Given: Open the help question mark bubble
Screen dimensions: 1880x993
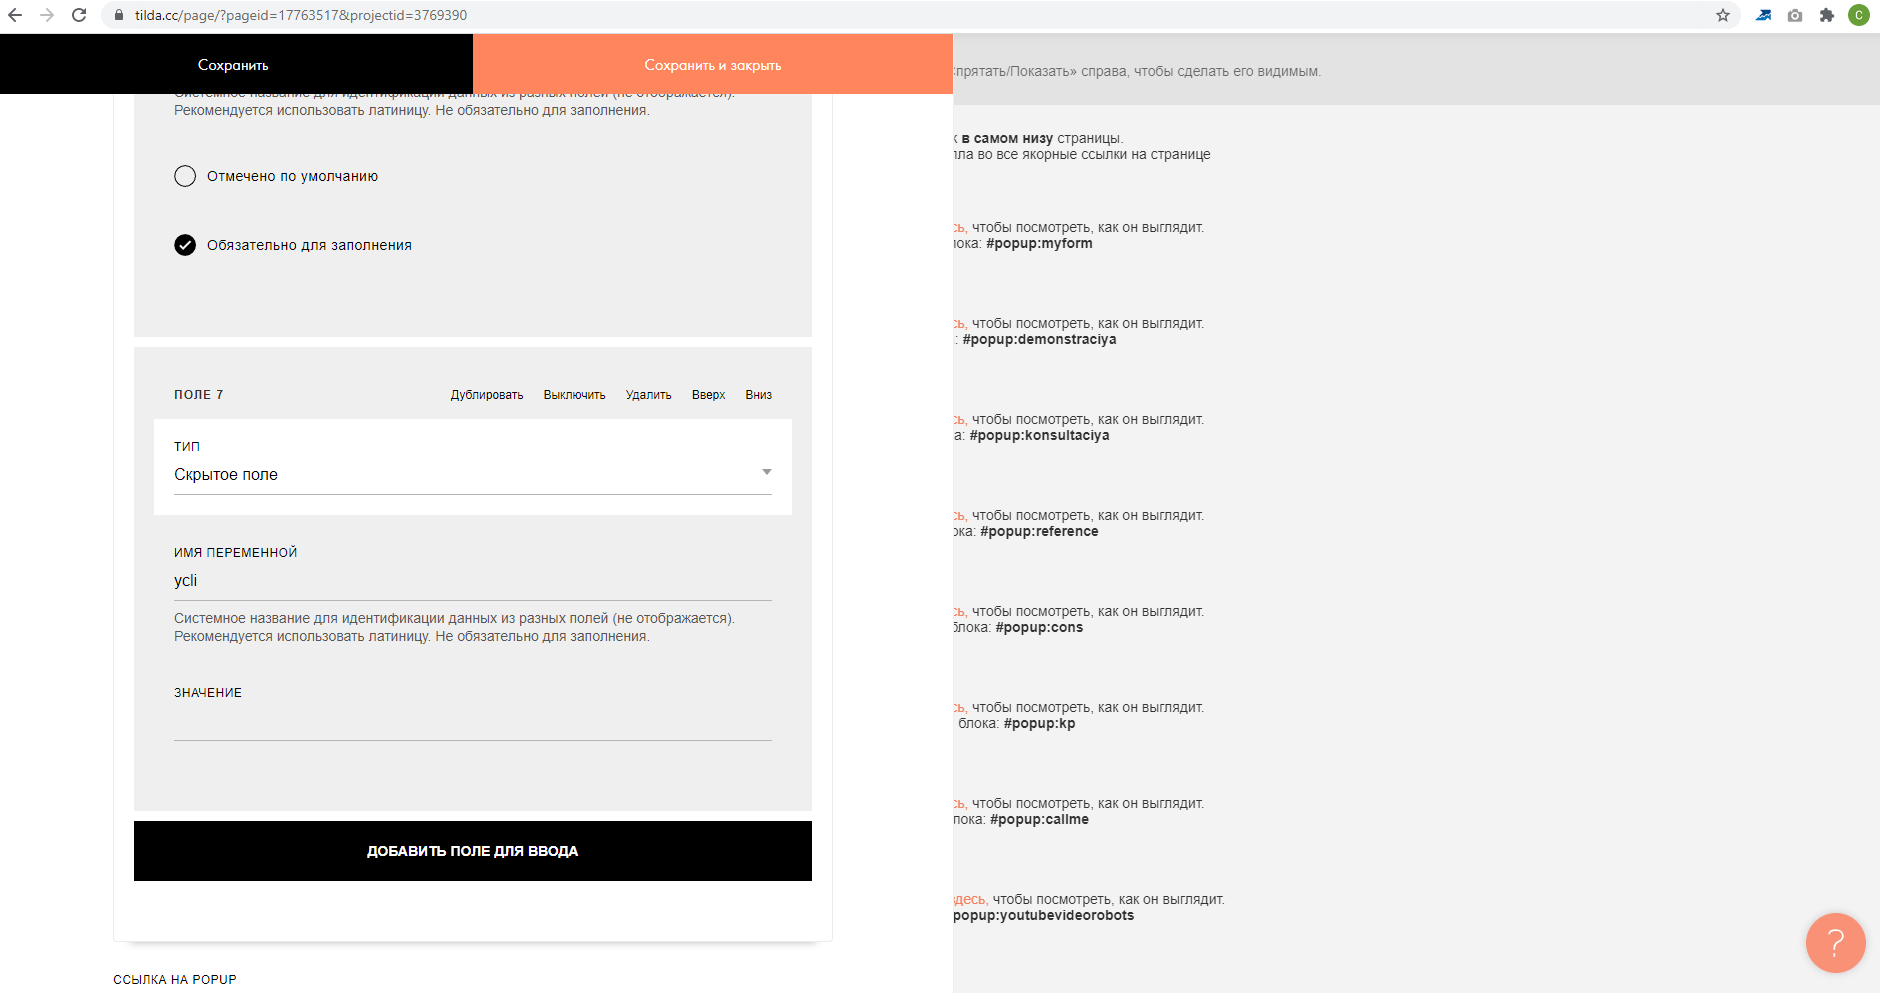Looking at the screenshot, I should coord(1836,942).
